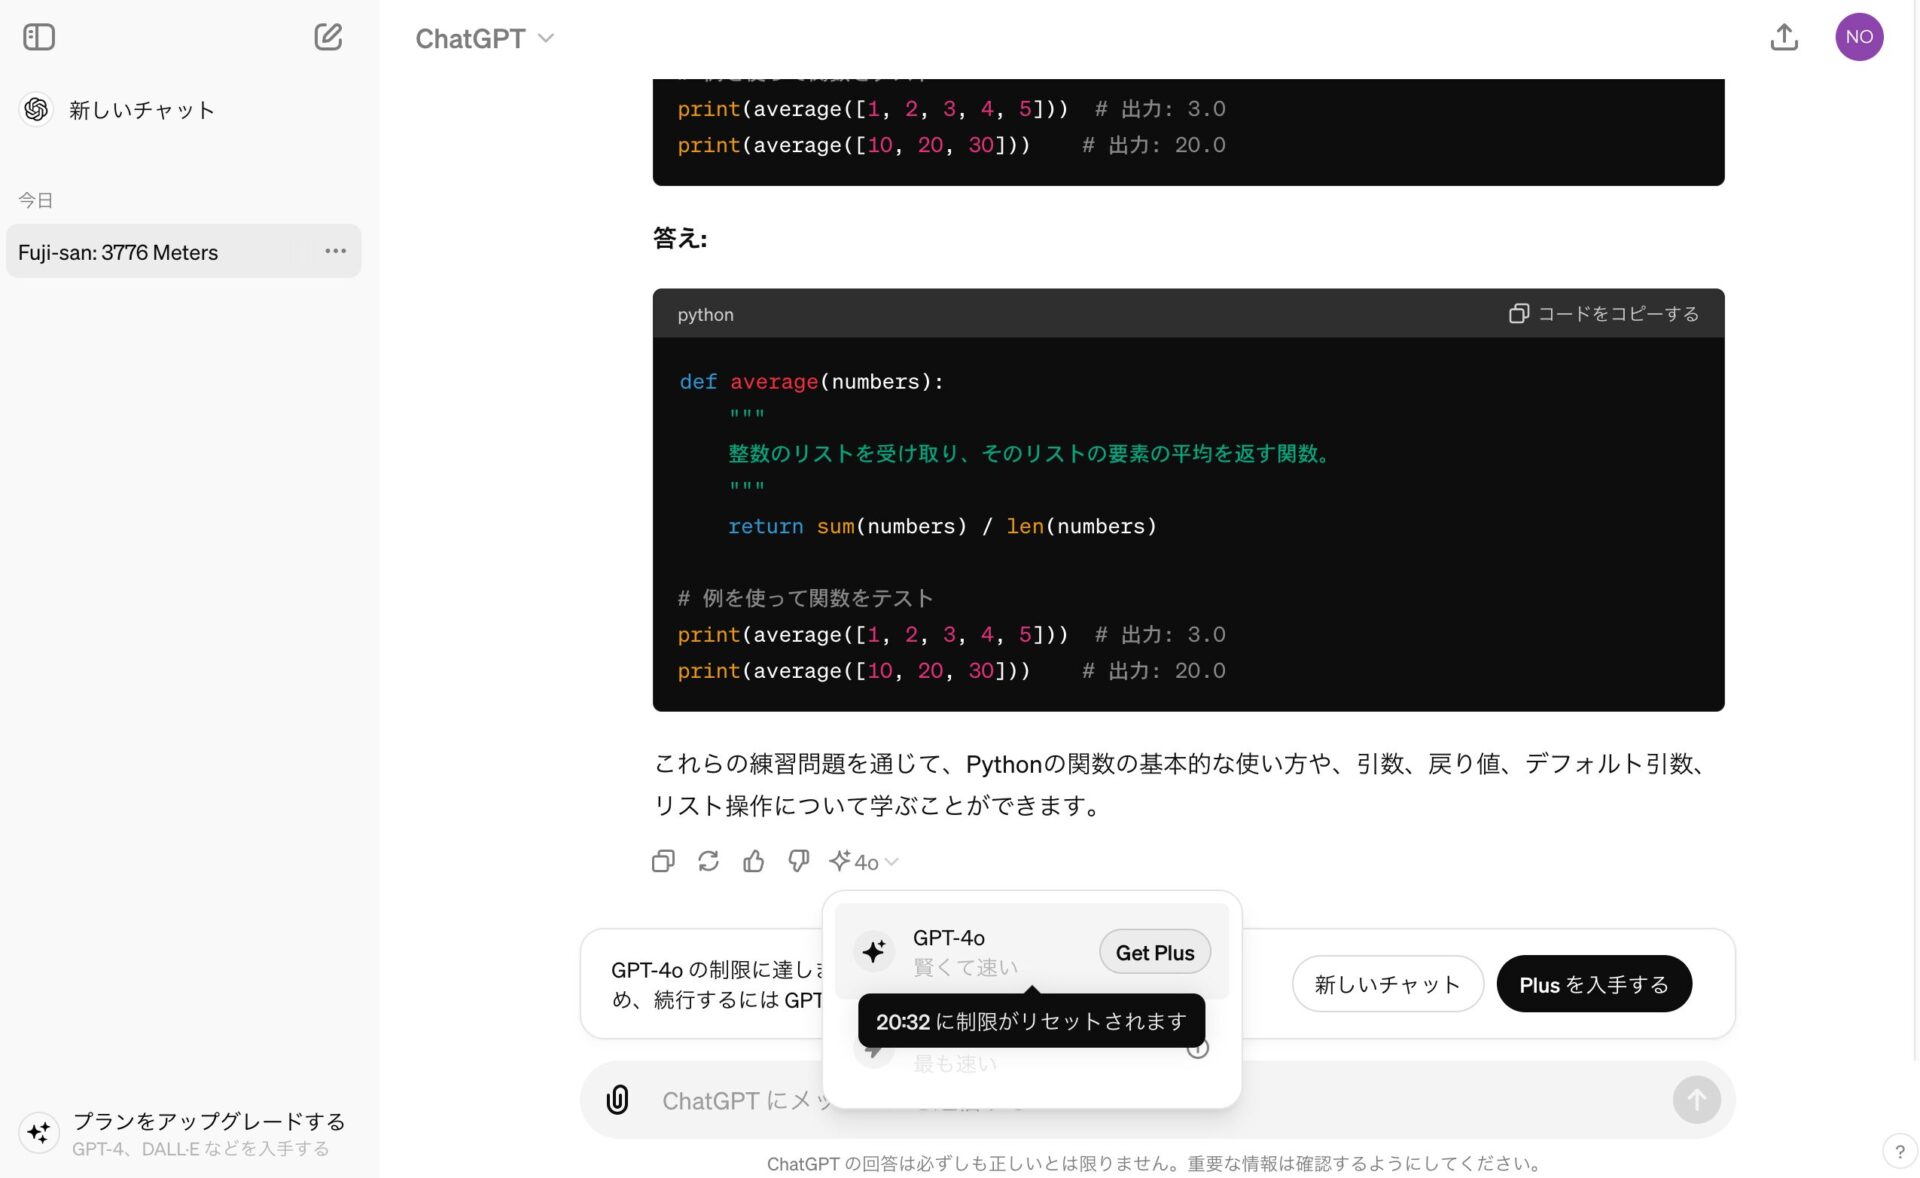Viewport: 1920px width, 1178px height.
Task: Click the thumbs down icon
Action: pyautogui.click(x=798, y=861)
